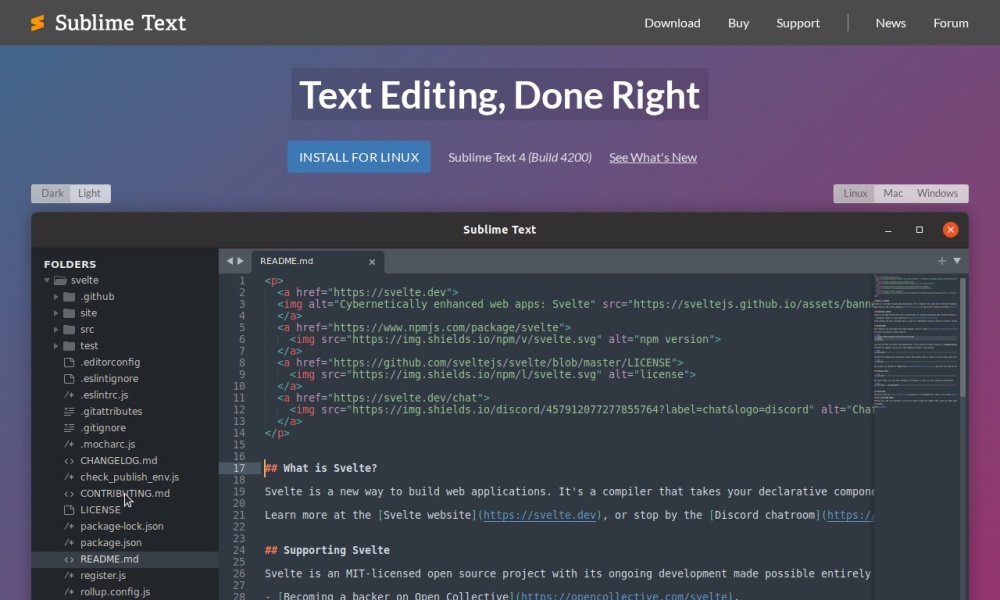
Task: Click line number 1 in the gutter
Action: (242, 281)
